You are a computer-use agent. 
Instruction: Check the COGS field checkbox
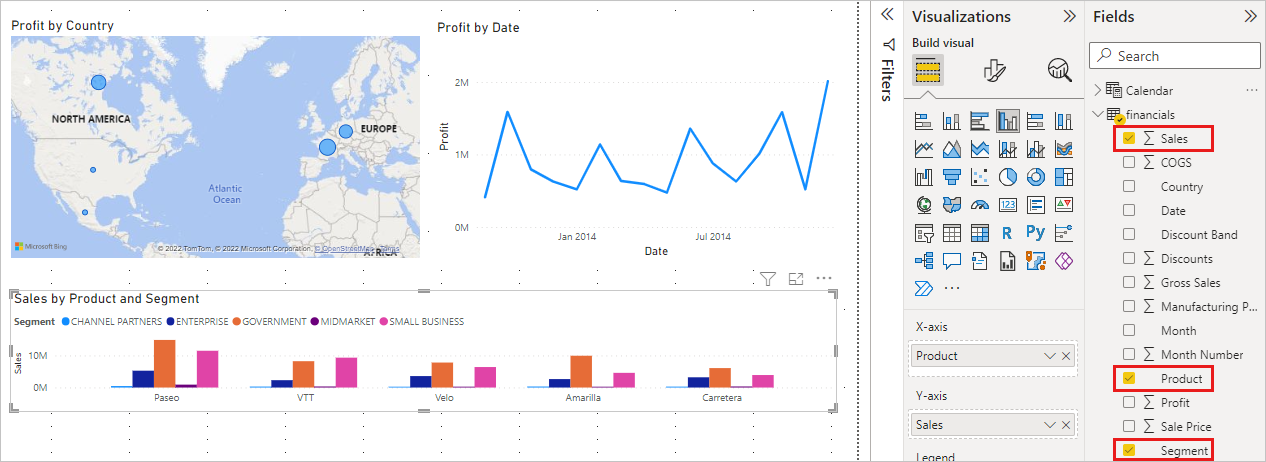pos(1129,162)
